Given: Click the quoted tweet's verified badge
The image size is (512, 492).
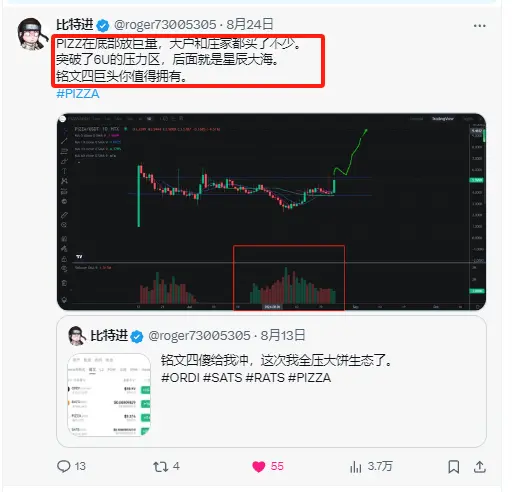Looking at the screenshot, I should click(137, 336).
